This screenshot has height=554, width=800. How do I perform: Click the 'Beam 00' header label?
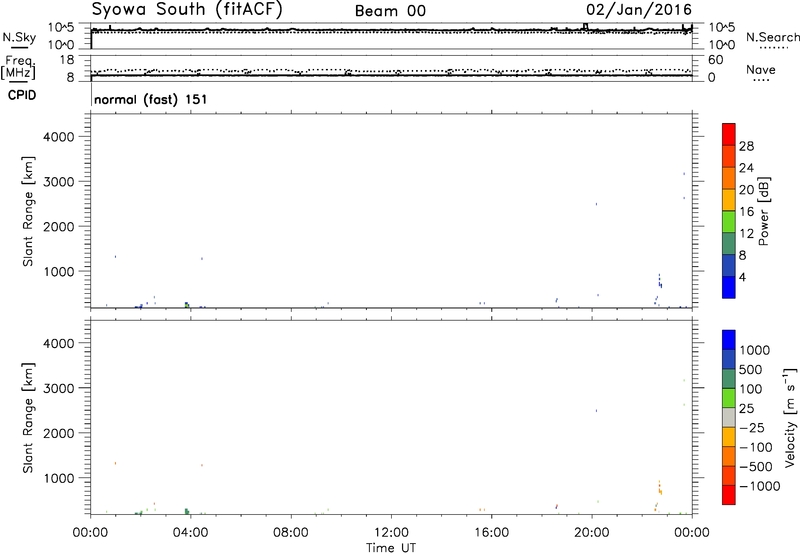390,11
